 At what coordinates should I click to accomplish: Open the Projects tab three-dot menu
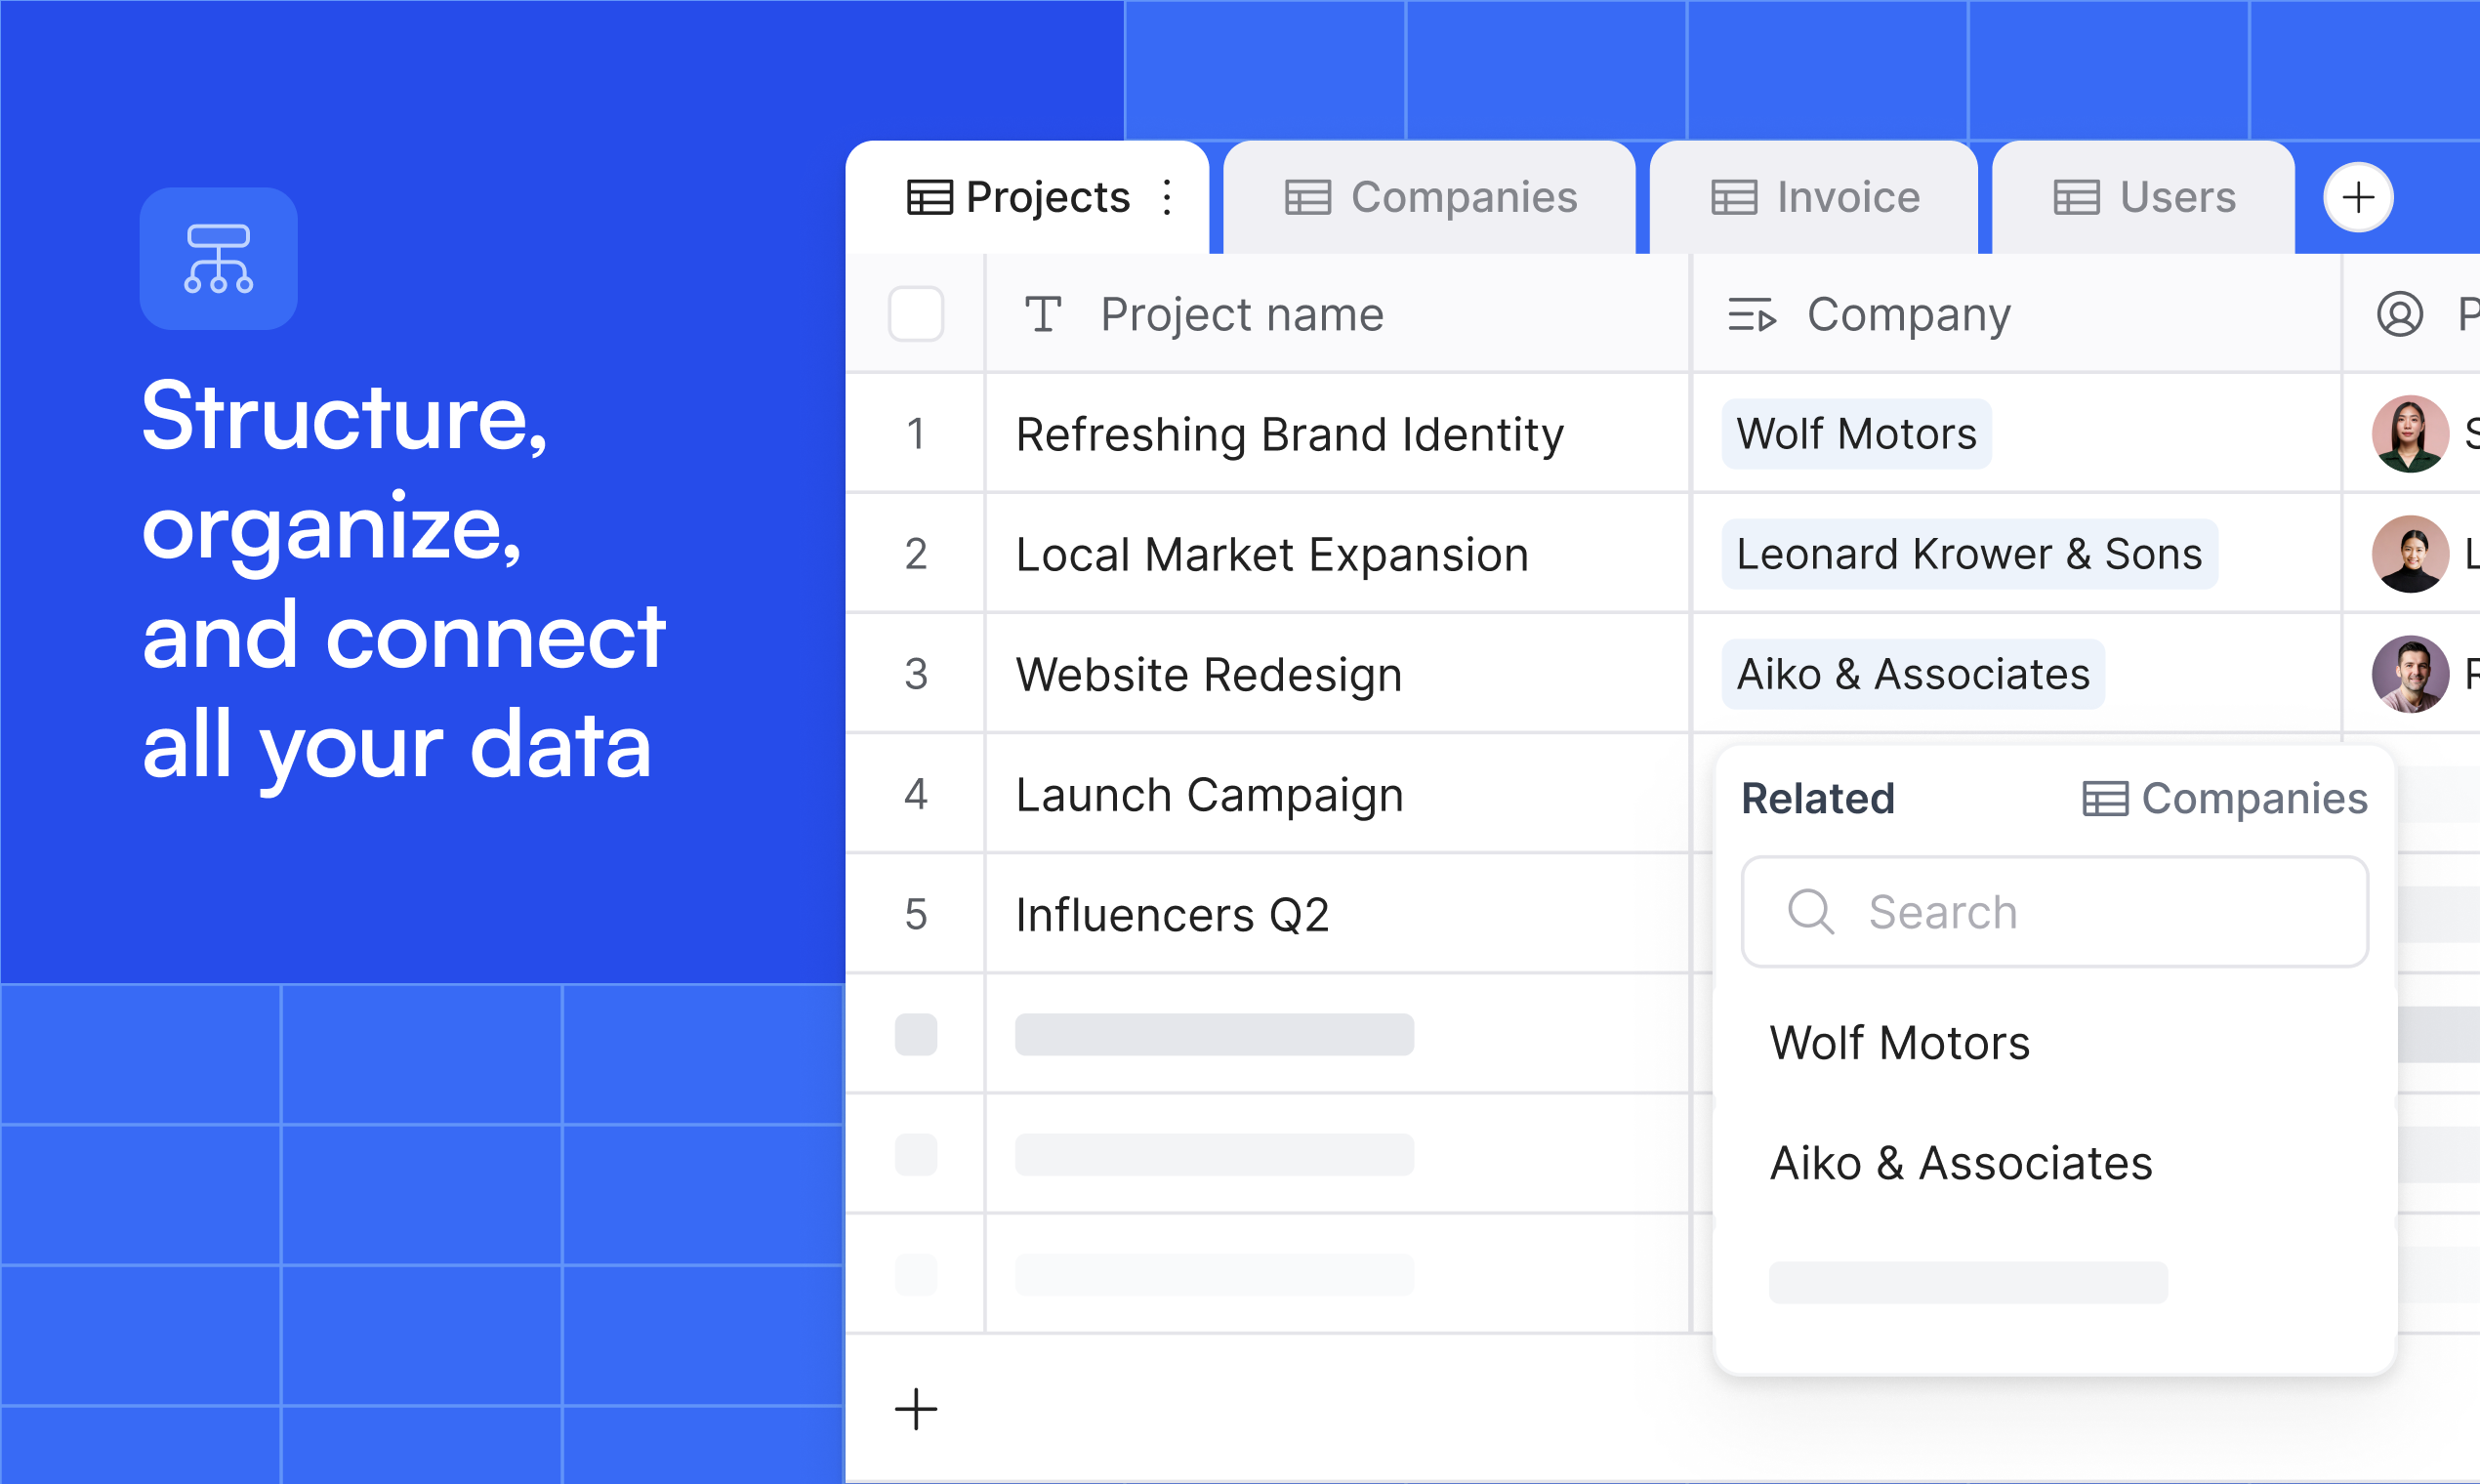[x=1167, y=197]
